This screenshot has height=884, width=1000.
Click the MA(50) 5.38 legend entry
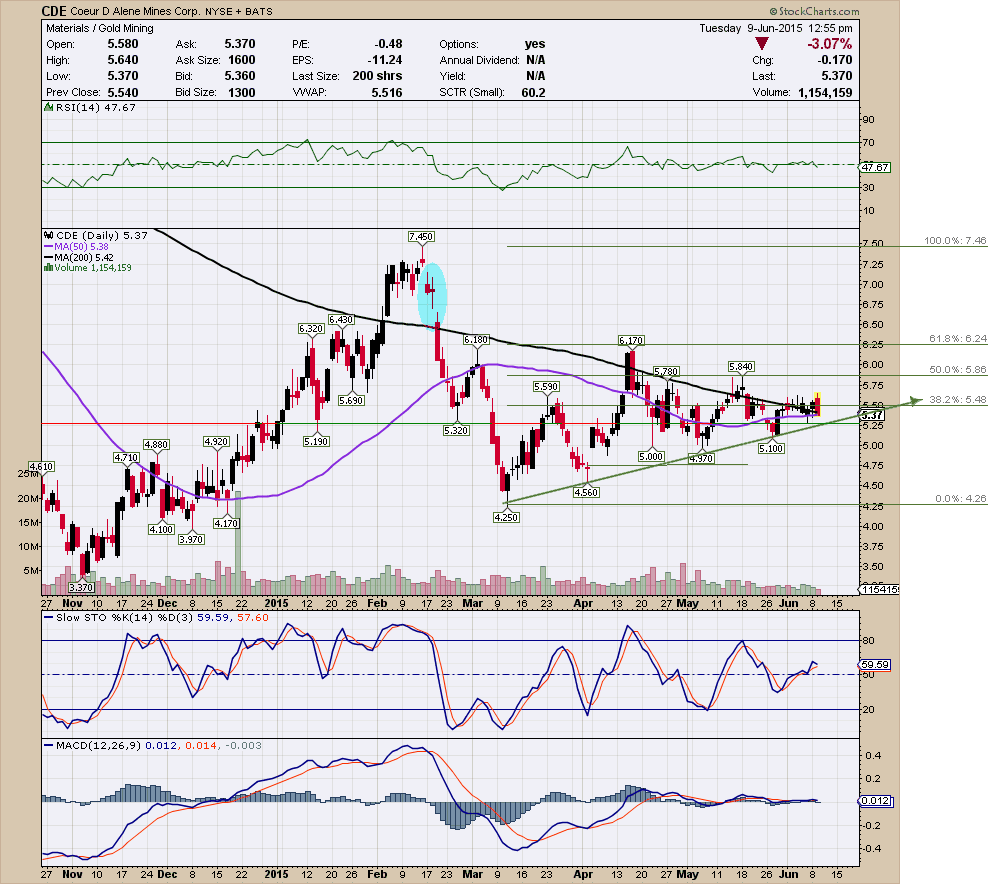click(81, 246)
